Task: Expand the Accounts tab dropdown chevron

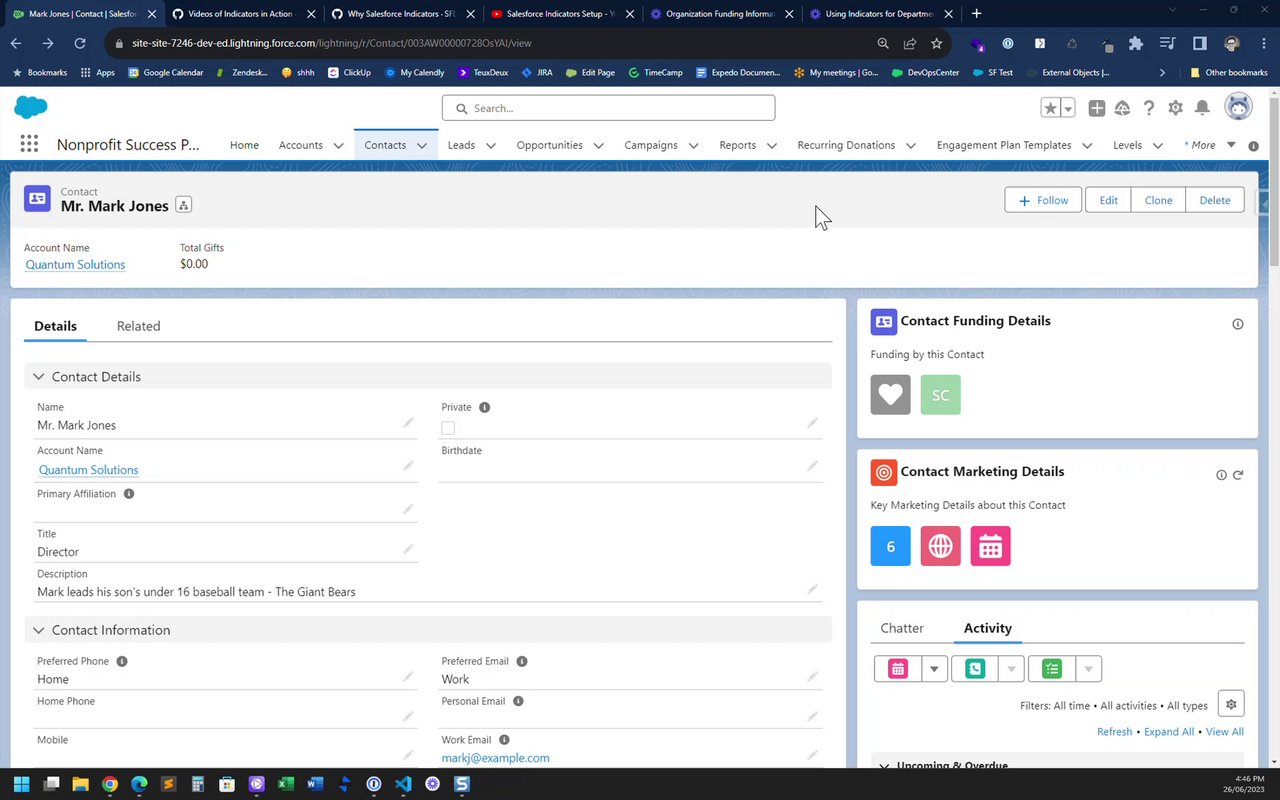Action: tap(338, 145)
